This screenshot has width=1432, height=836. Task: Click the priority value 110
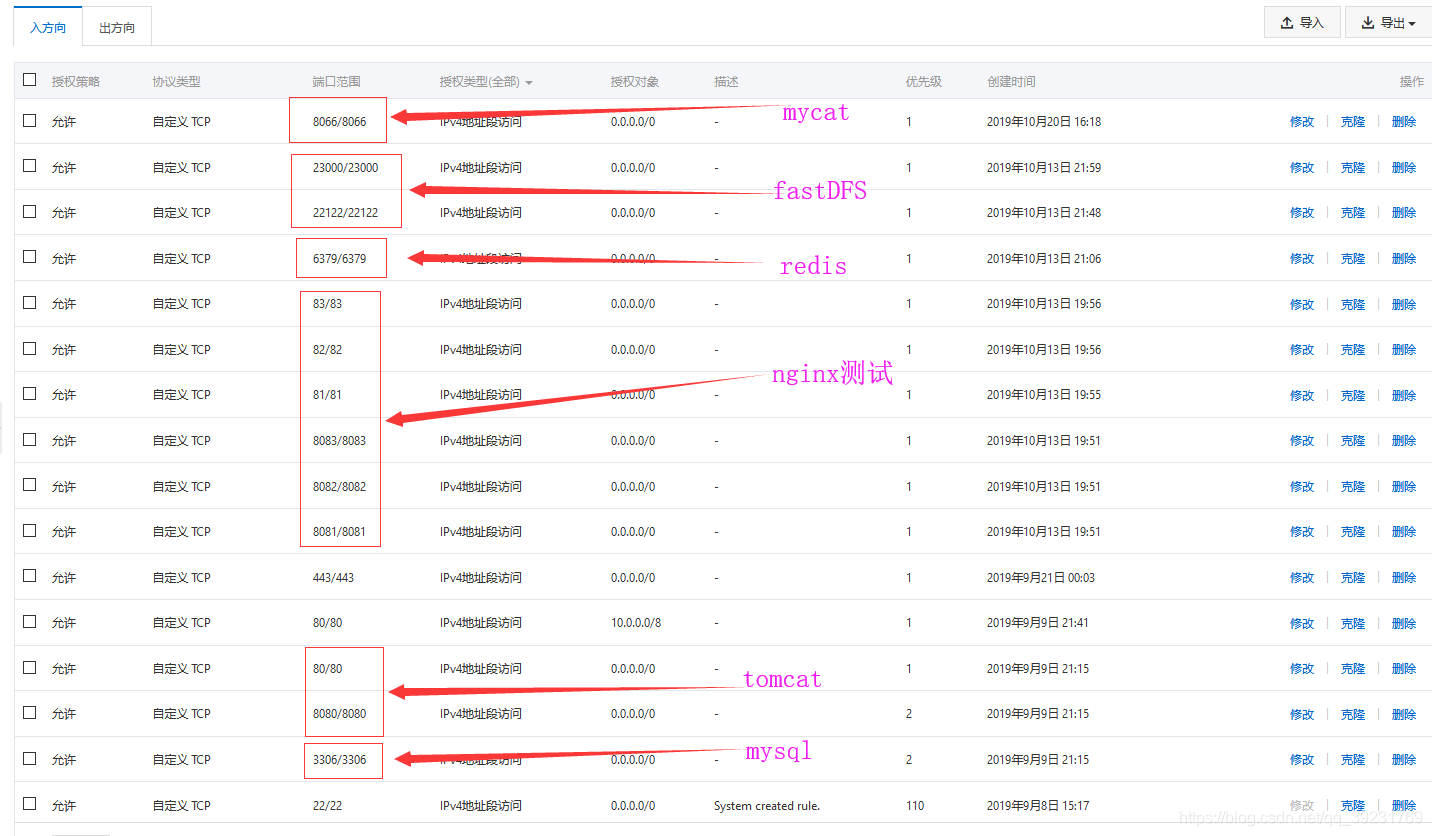pyautogui.click(x=915, y=806)
